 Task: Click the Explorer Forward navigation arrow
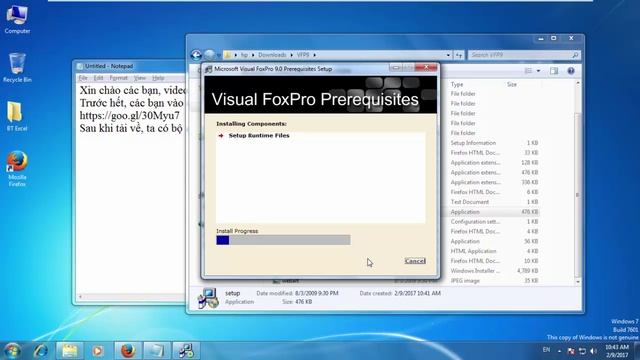[x=209, y=55]
